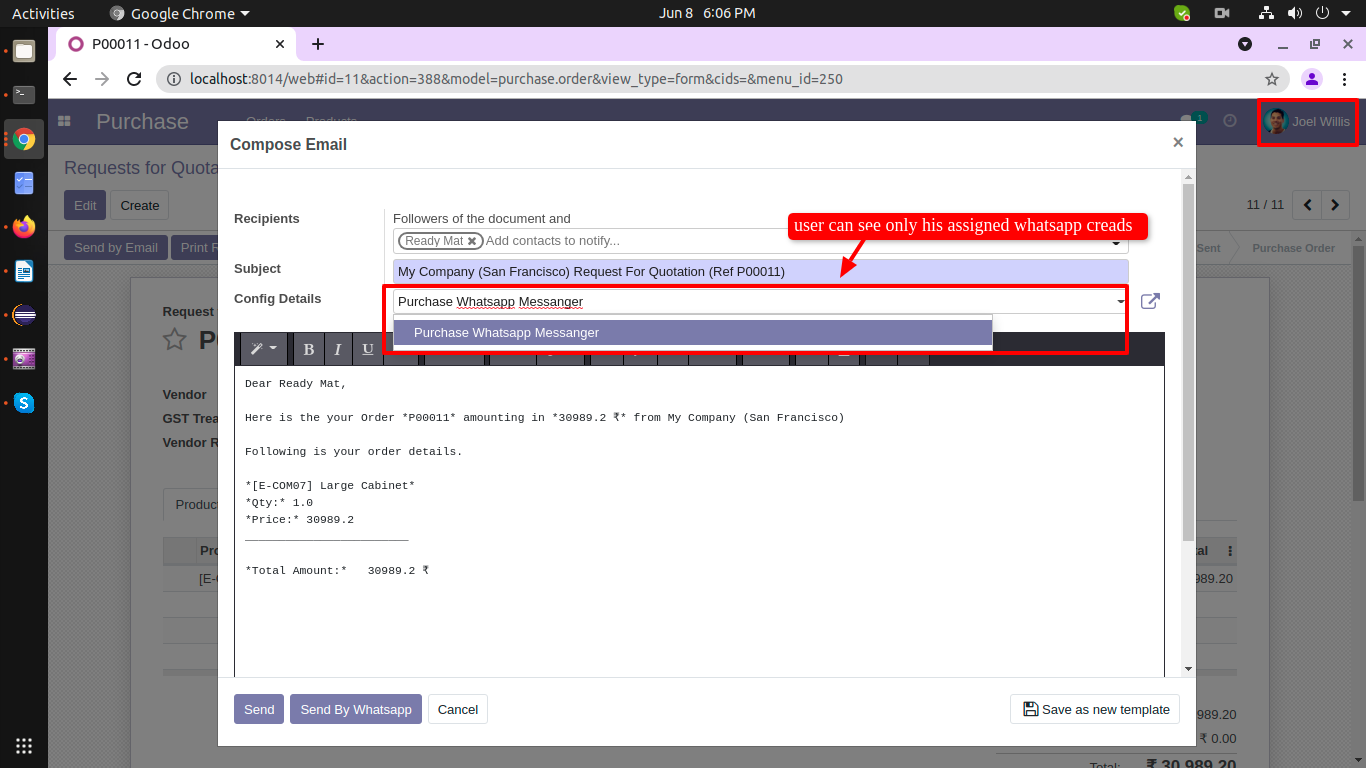Show all applications grid
This screenshot has height=768, width=1366.
tap(24, 745)
